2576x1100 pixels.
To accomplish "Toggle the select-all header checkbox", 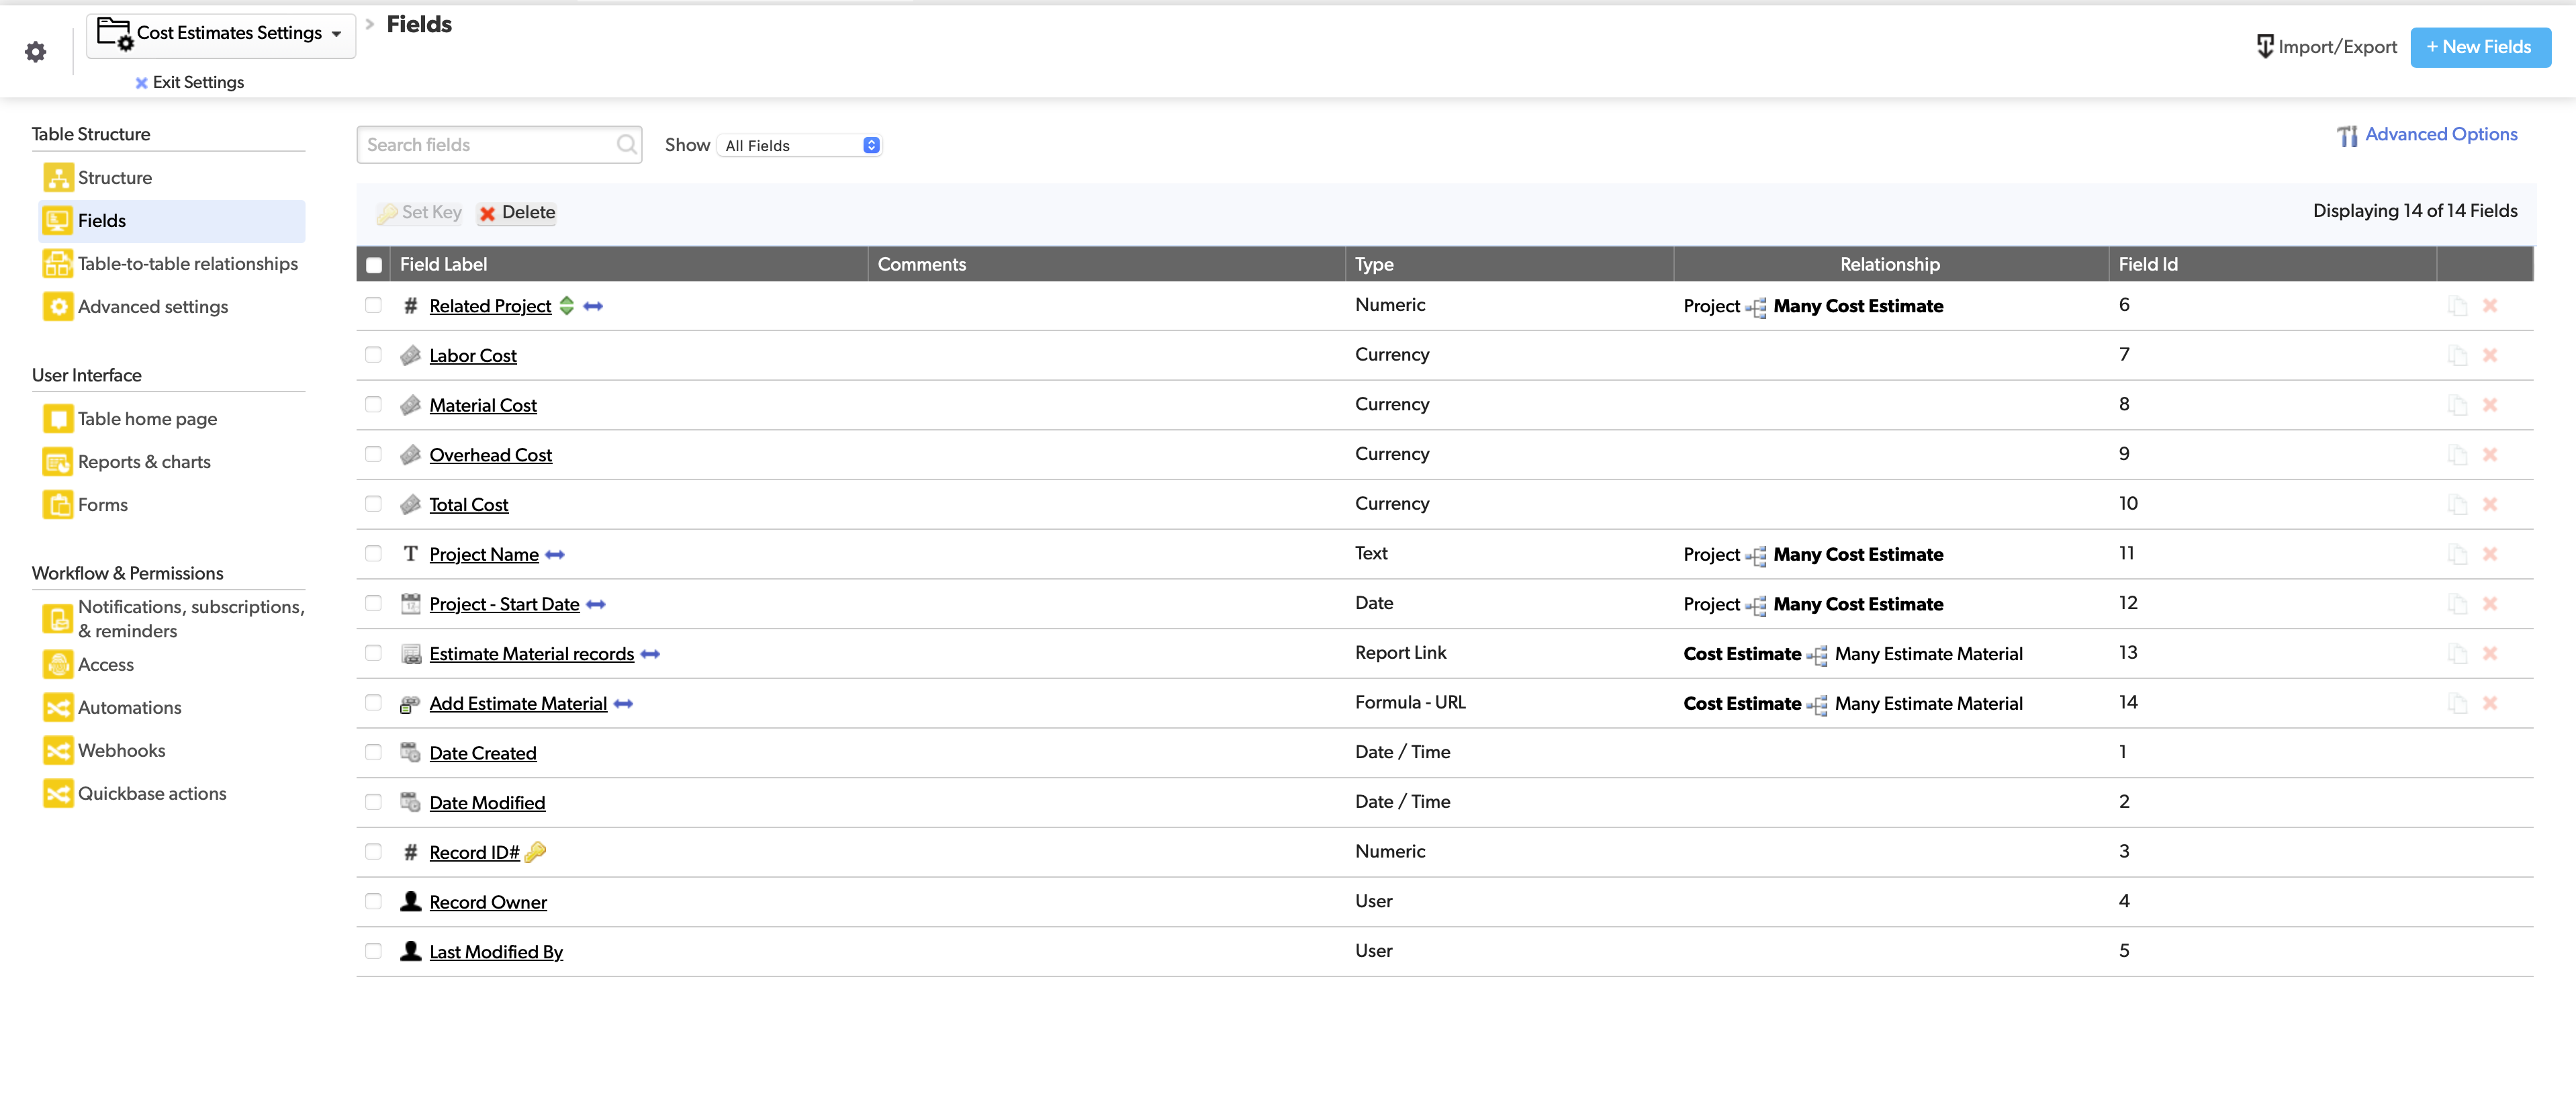I will click(374, 265).
